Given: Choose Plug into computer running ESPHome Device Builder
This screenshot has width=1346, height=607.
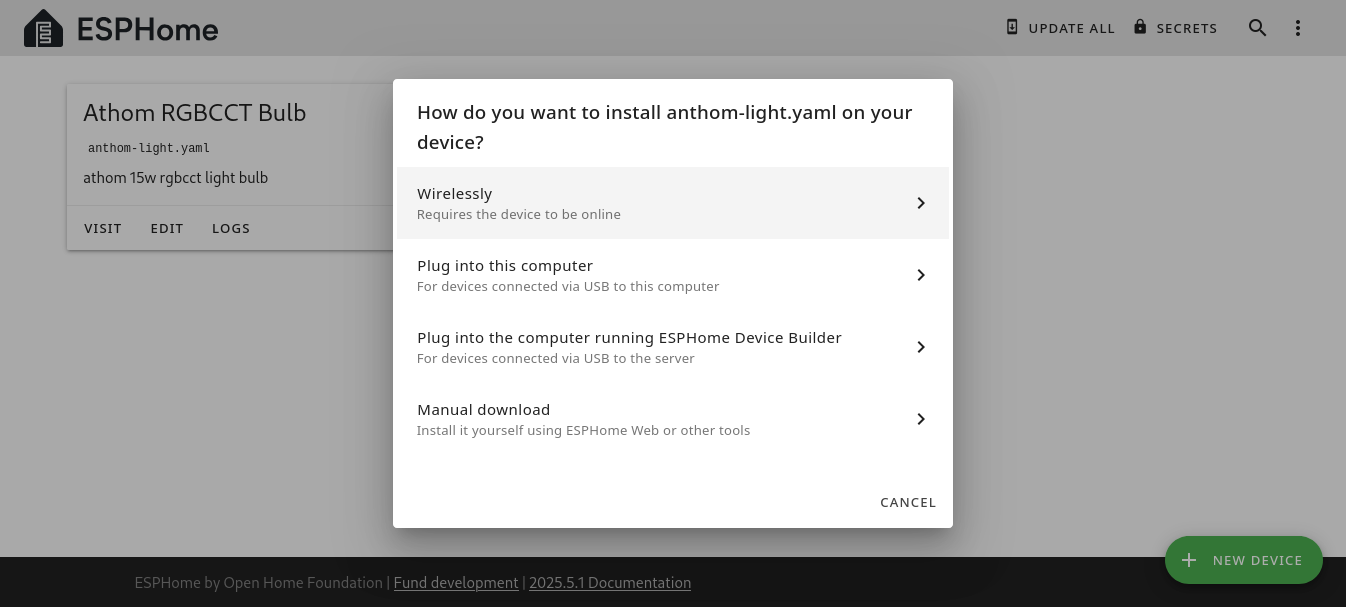Looking at the screenshot, I should (673, 347).
